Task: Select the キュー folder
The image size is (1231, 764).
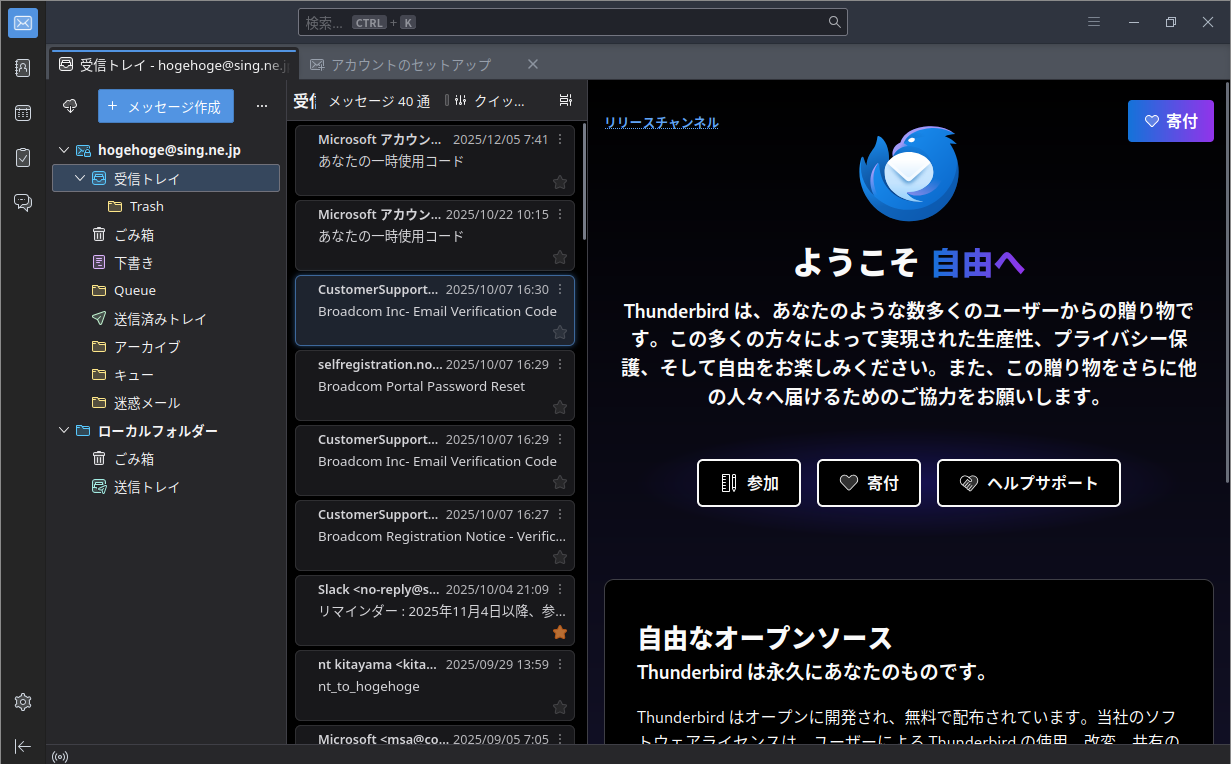Action: 166,374
